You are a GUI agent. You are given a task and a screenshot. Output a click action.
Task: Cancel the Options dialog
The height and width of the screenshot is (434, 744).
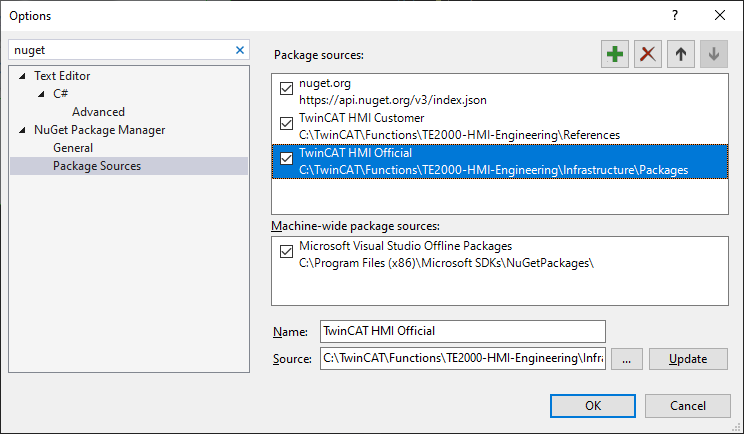tap(688, 406)
